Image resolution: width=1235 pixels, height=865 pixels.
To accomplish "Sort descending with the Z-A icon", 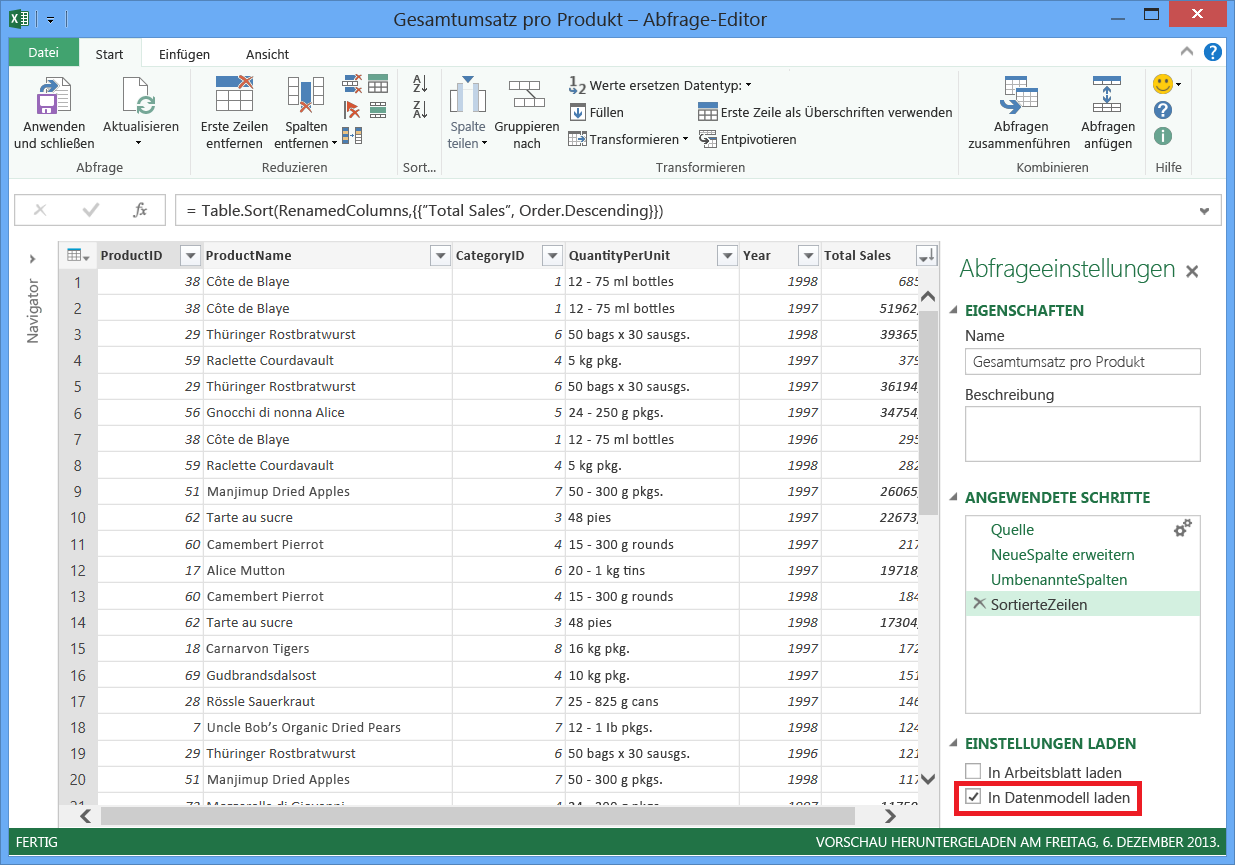I will (420, 110).
